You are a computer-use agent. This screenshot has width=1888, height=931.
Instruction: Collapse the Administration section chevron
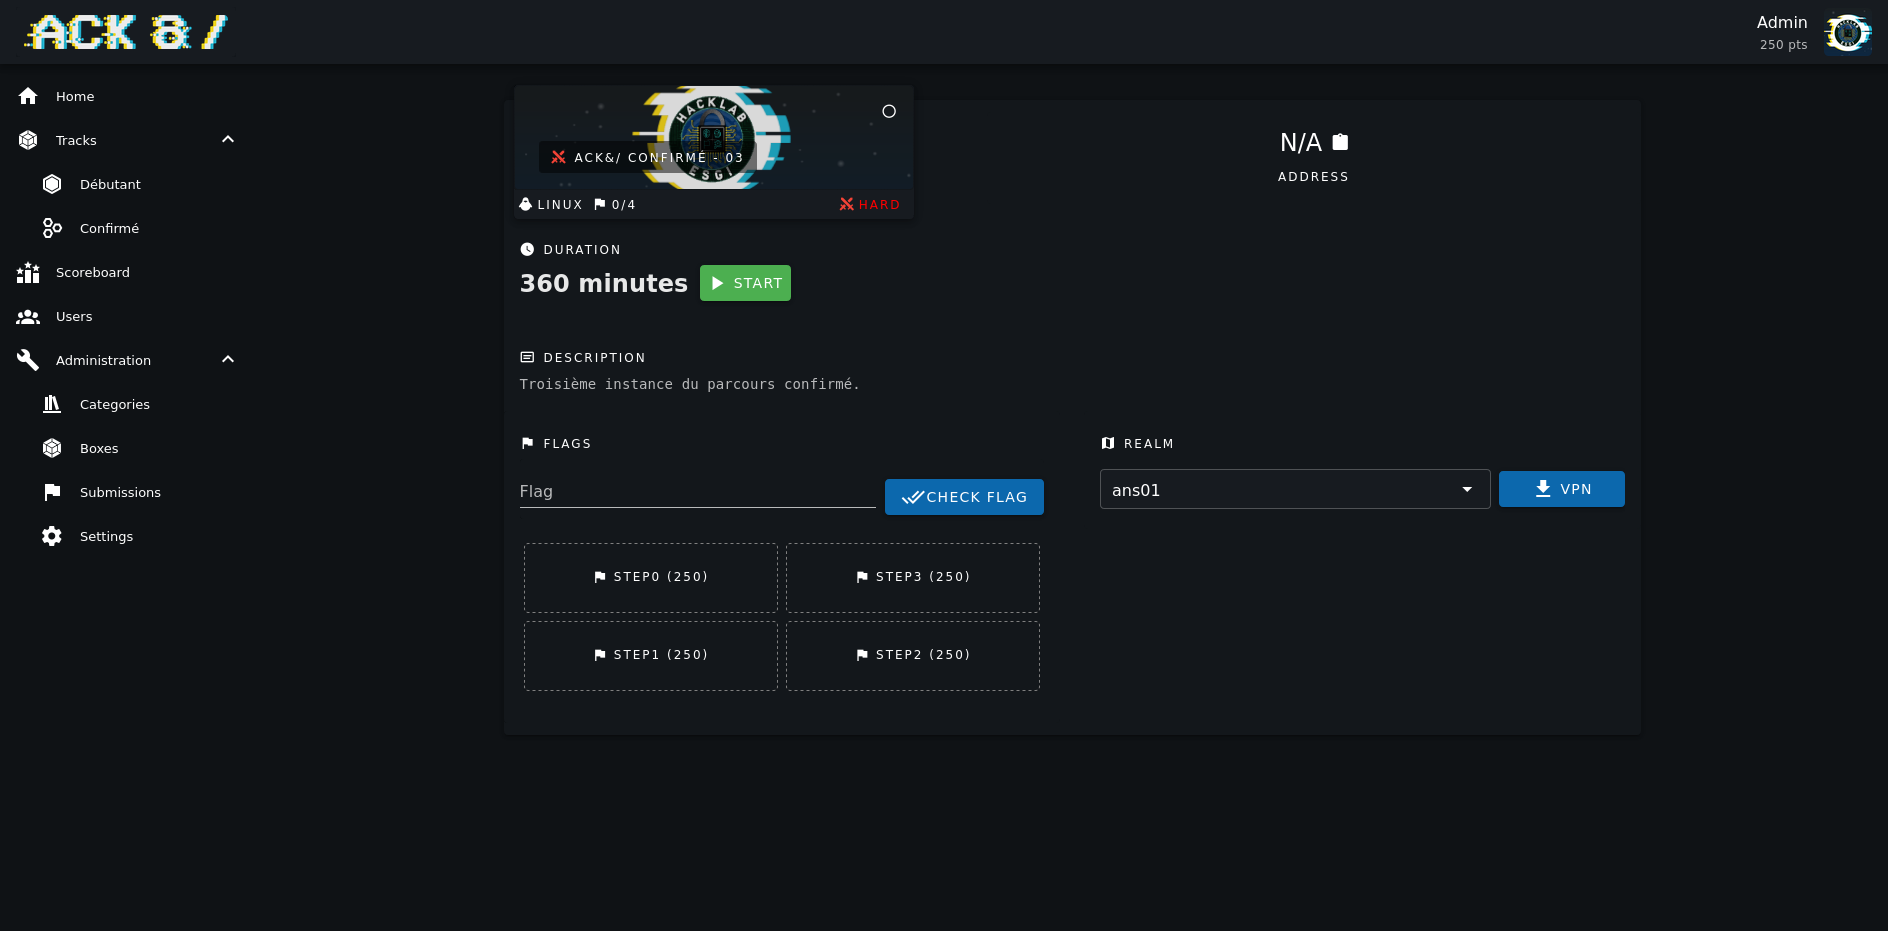click(x=228, y=360)
